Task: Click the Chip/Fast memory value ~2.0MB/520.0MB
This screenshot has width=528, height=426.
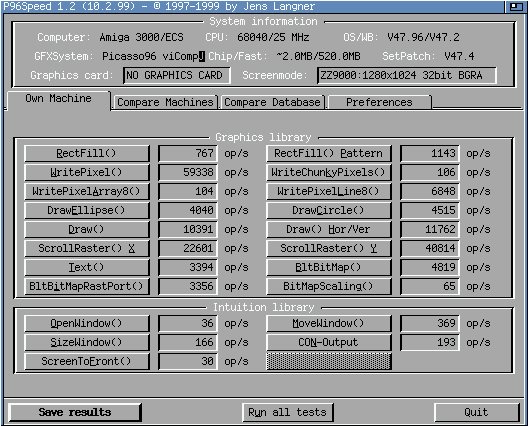Action: point(318,56)
